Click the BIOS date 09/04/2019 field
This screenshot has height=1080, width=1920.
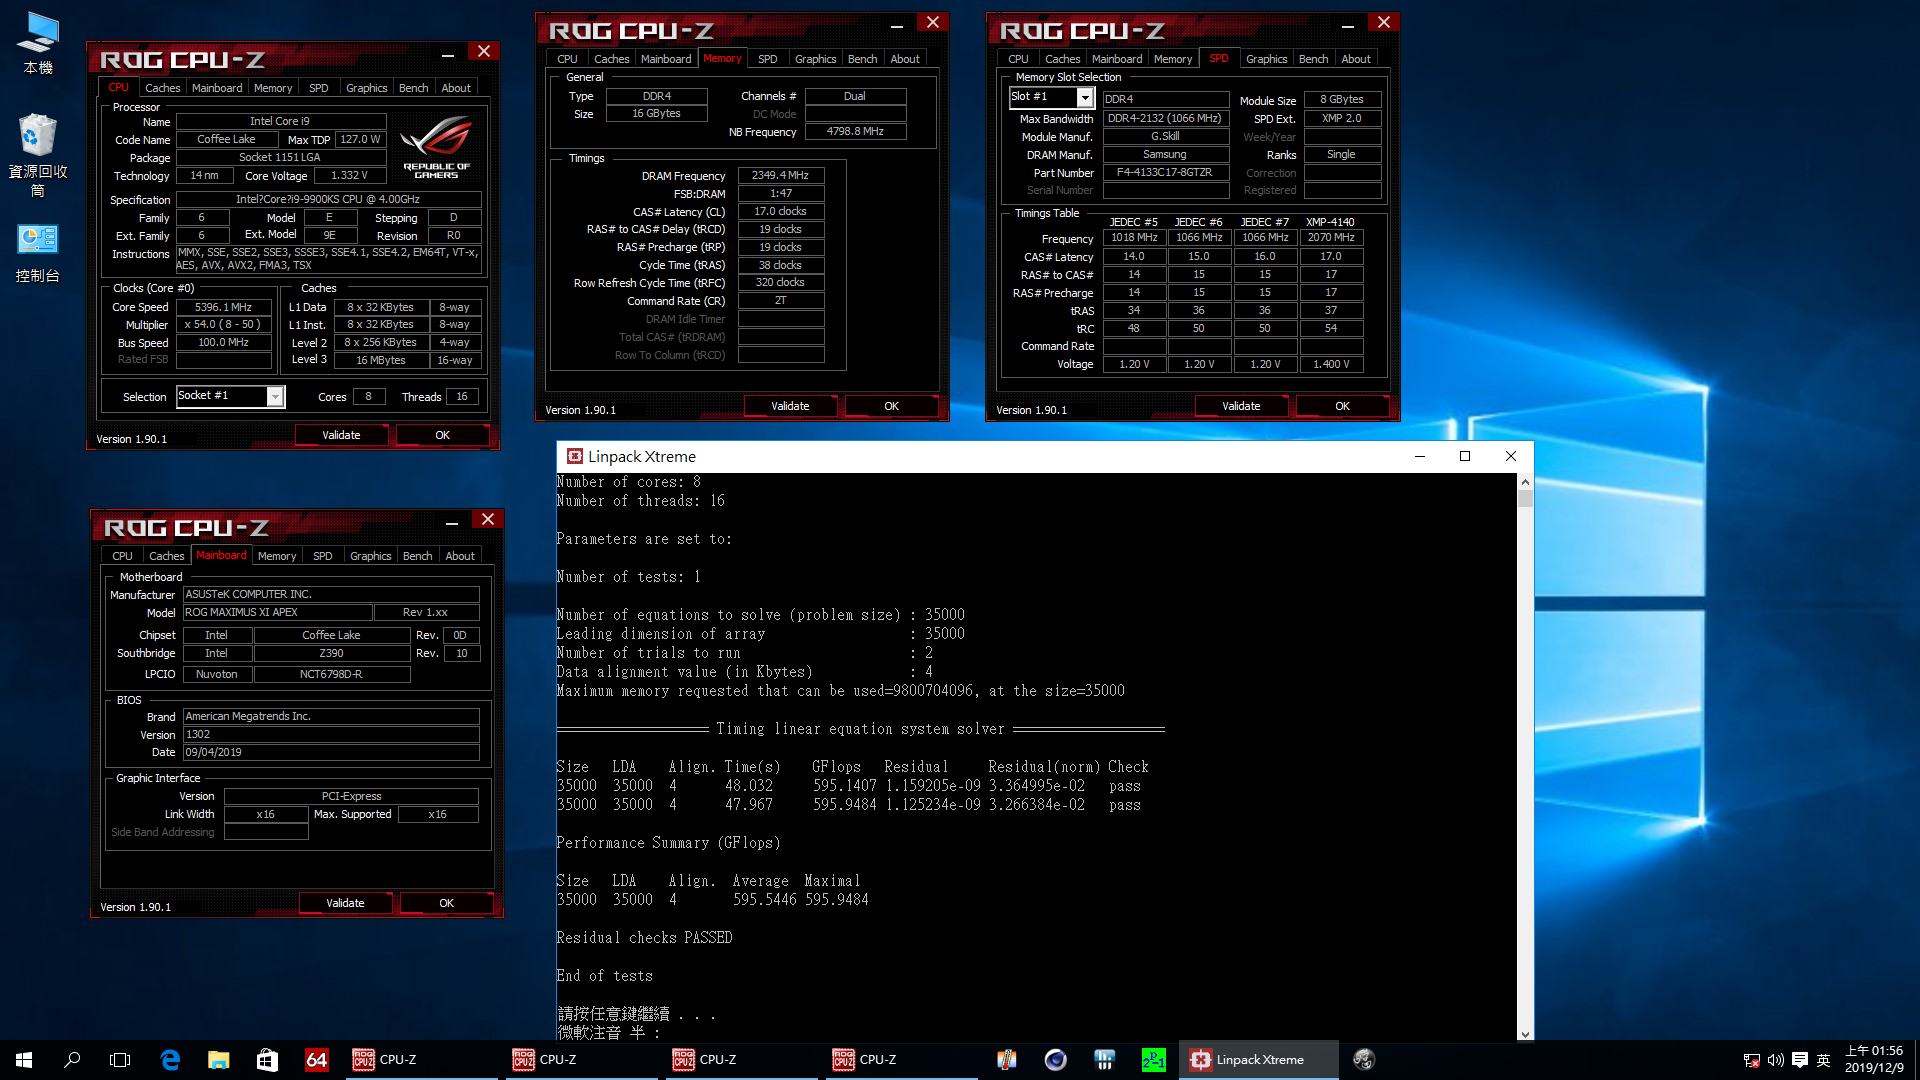(331, 752)
